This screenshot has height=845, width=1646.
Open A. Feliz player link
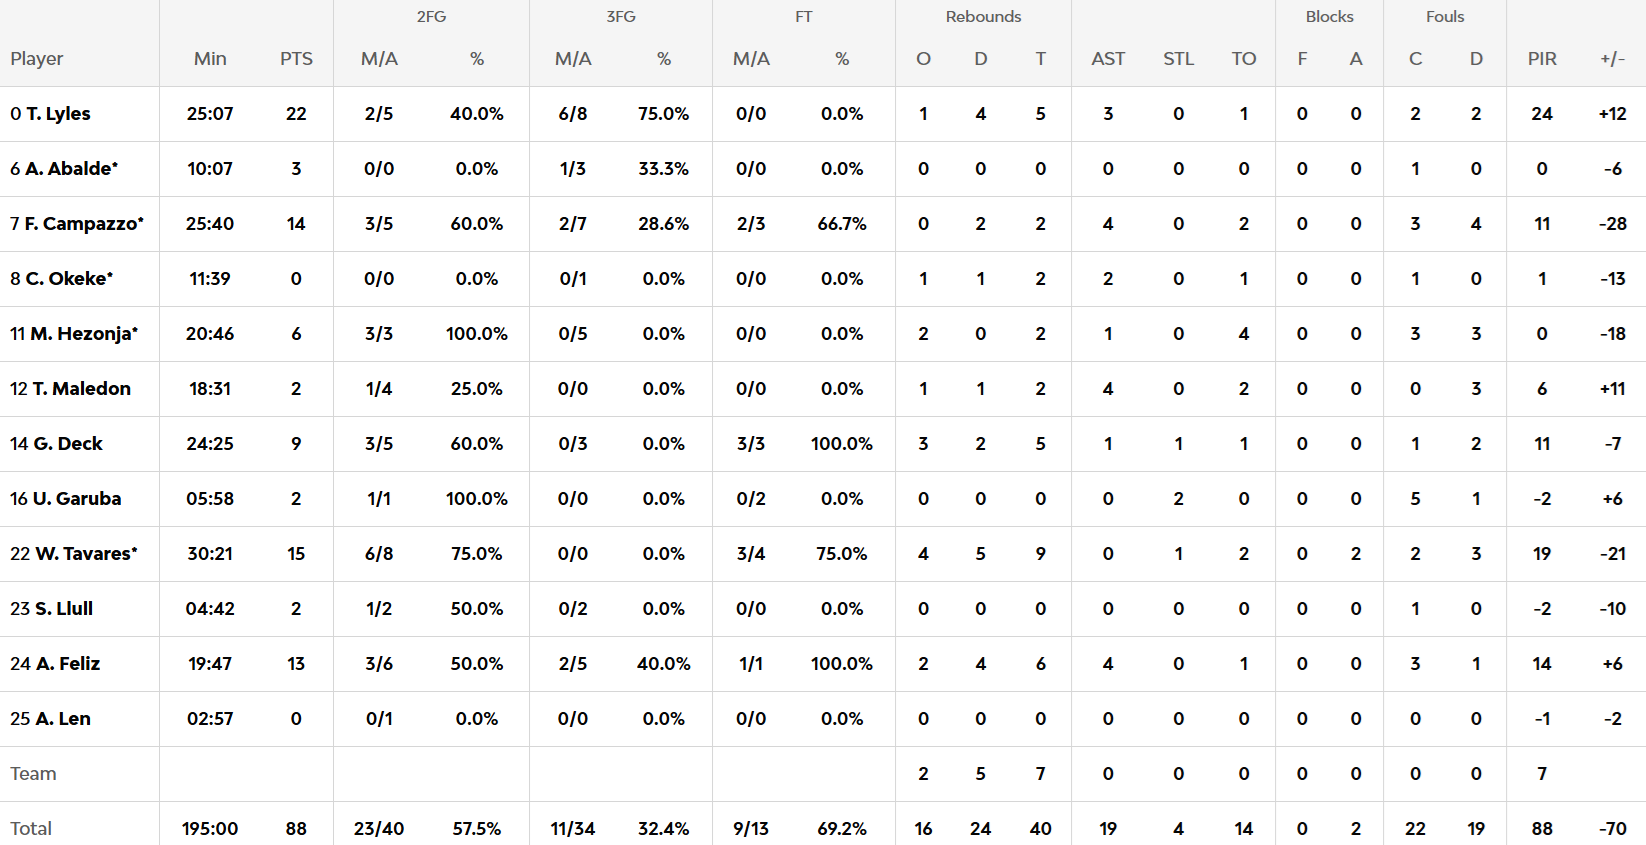[68, 664]
